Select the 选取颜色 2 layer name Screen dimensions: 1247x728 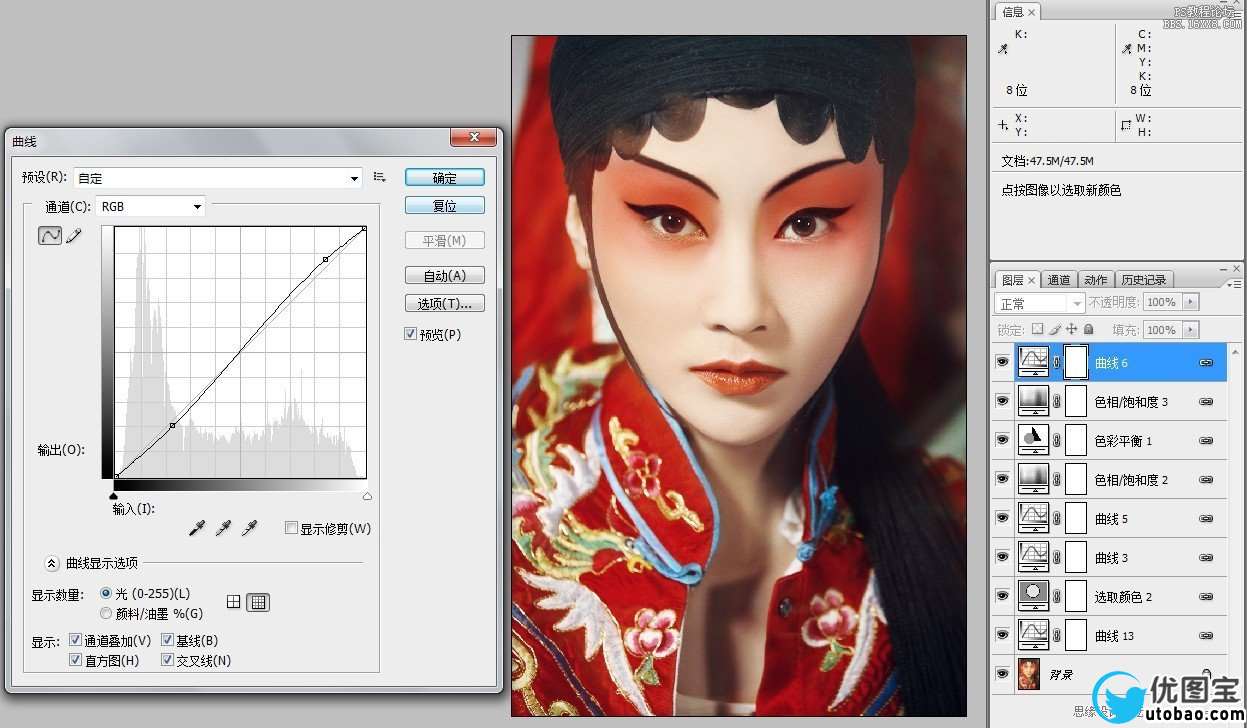(1123, 597)
